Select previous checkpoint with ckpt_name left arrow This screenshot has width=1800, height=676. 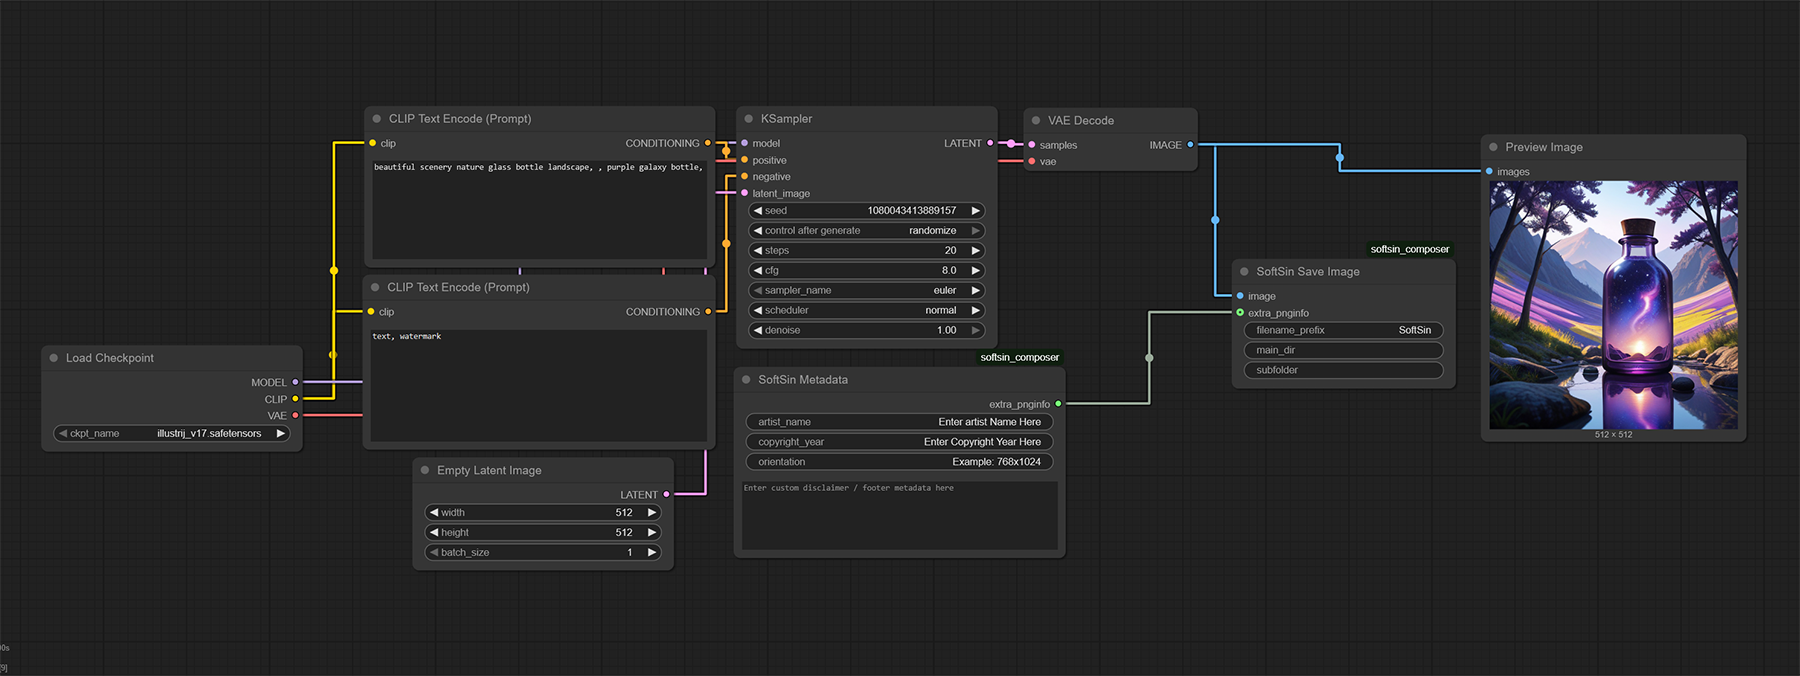[x=63, y=434]
